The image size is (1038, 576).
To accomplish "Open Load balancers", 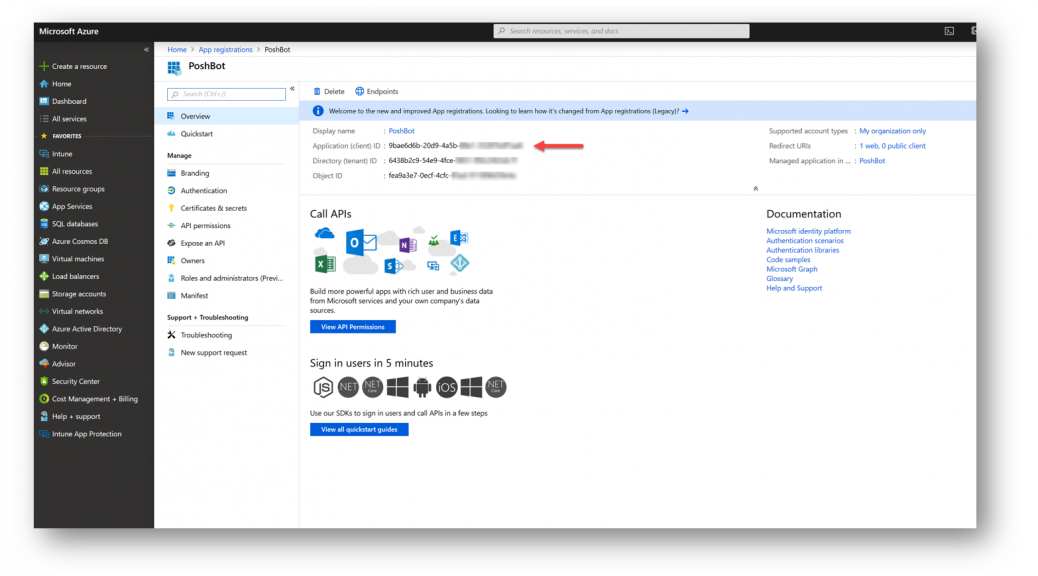I will coord(75,277).
